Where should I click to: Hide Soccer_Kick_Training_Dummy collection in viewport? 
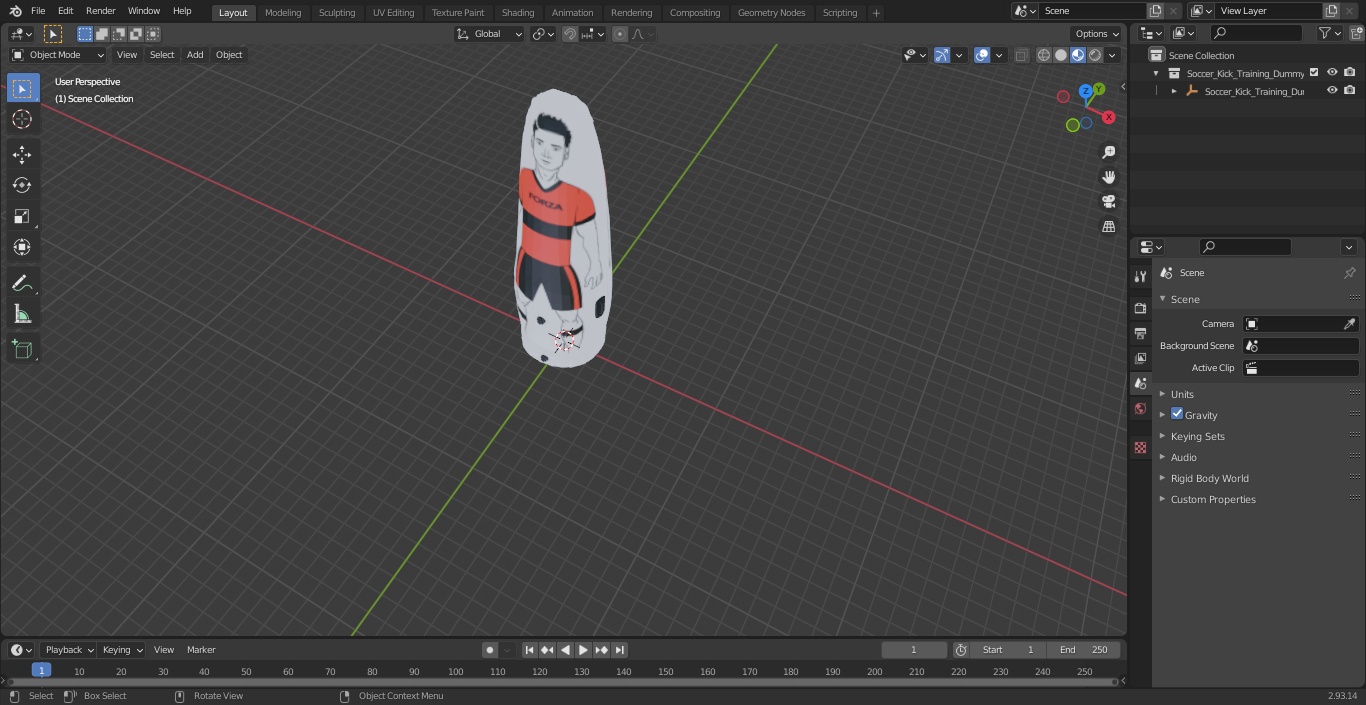click(1332, 73)
